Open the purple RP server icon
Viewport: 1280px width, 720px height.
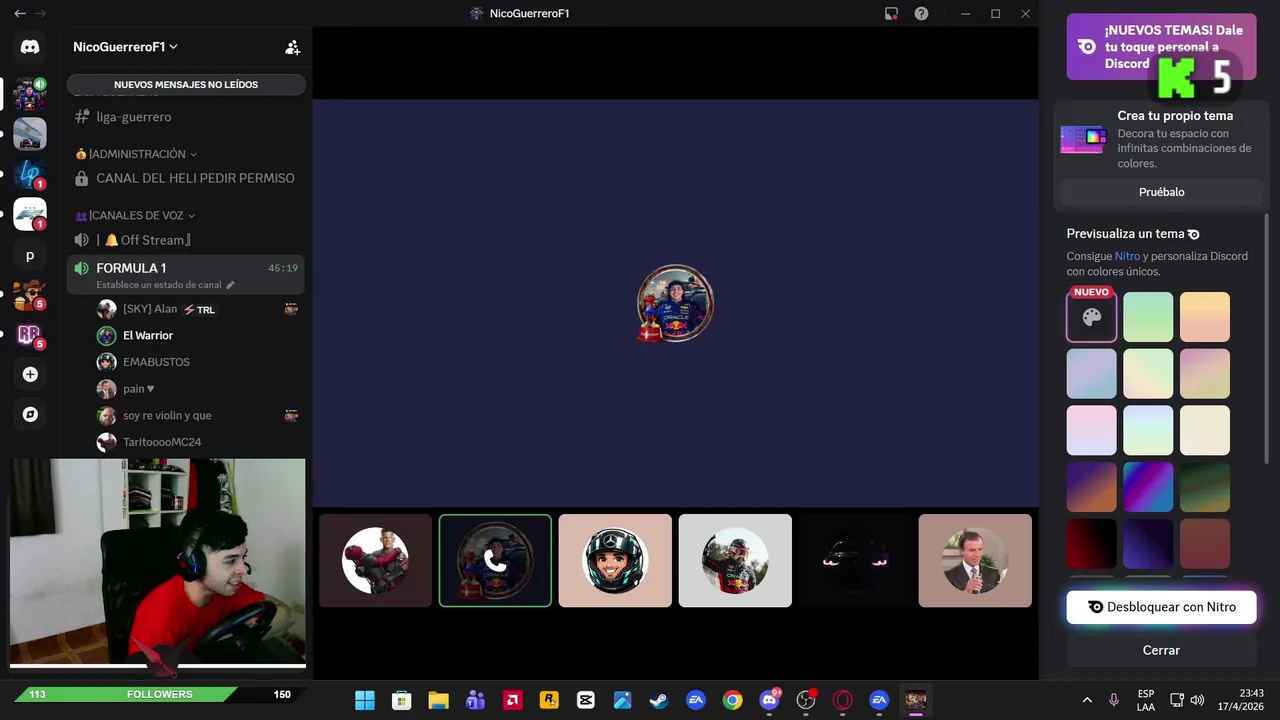tap(30, 334)
